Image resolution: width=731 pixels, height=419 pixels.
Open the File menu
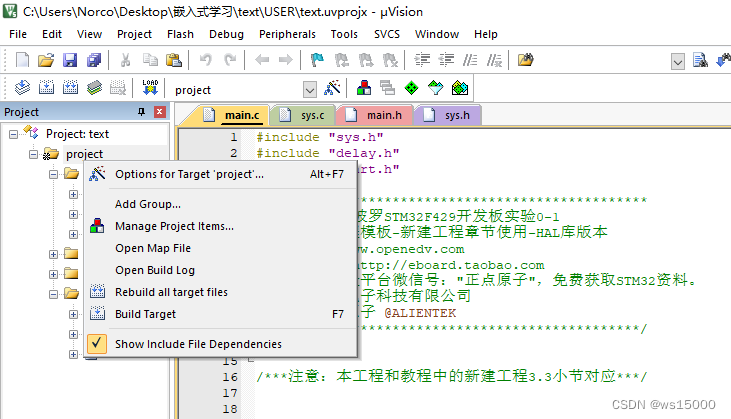pyautogui.click(x=18, y=34)
